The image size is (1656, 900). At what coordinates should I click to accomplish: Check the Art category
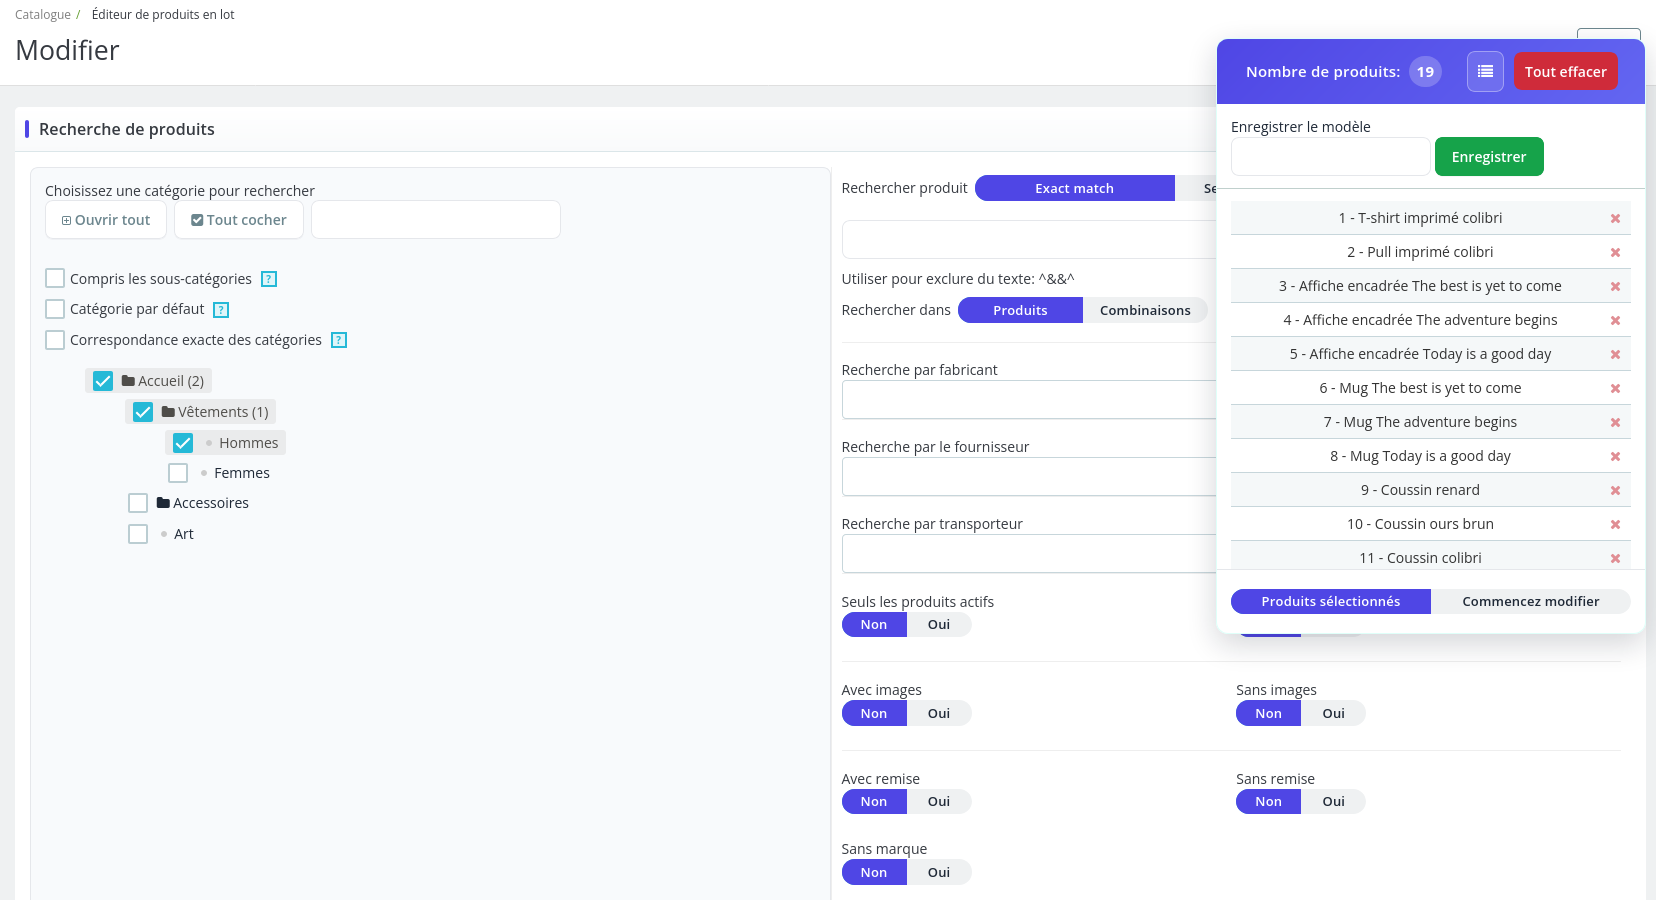point(138,534)
